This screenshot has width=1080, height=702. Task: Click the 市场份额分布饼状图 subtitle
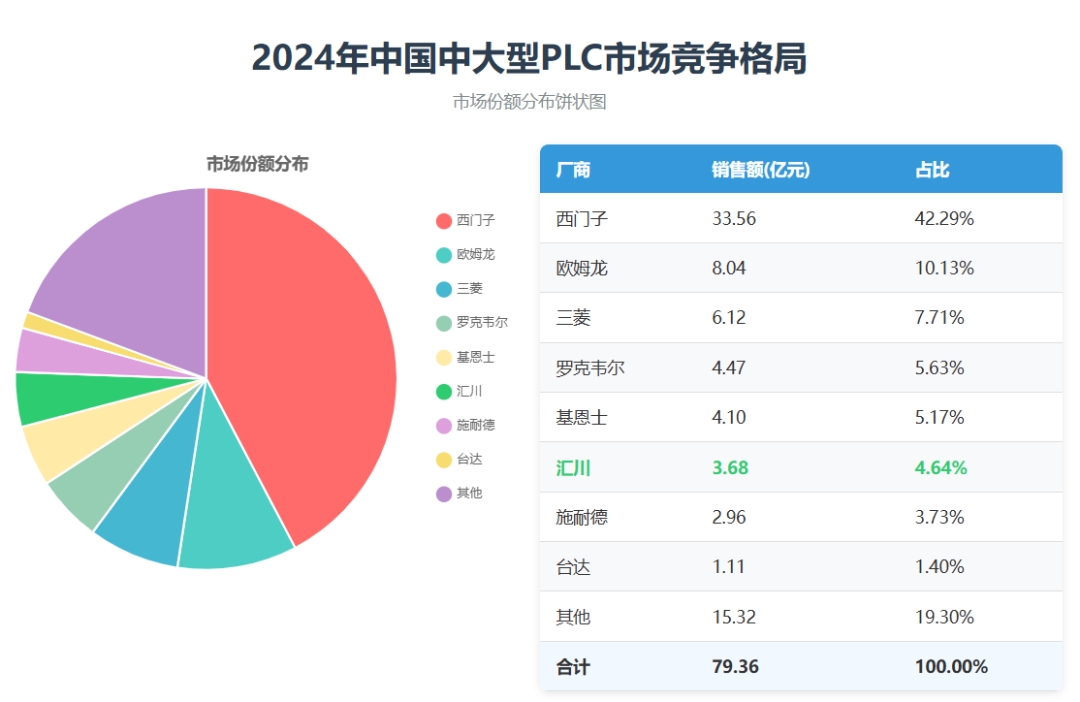pos(529,102)
